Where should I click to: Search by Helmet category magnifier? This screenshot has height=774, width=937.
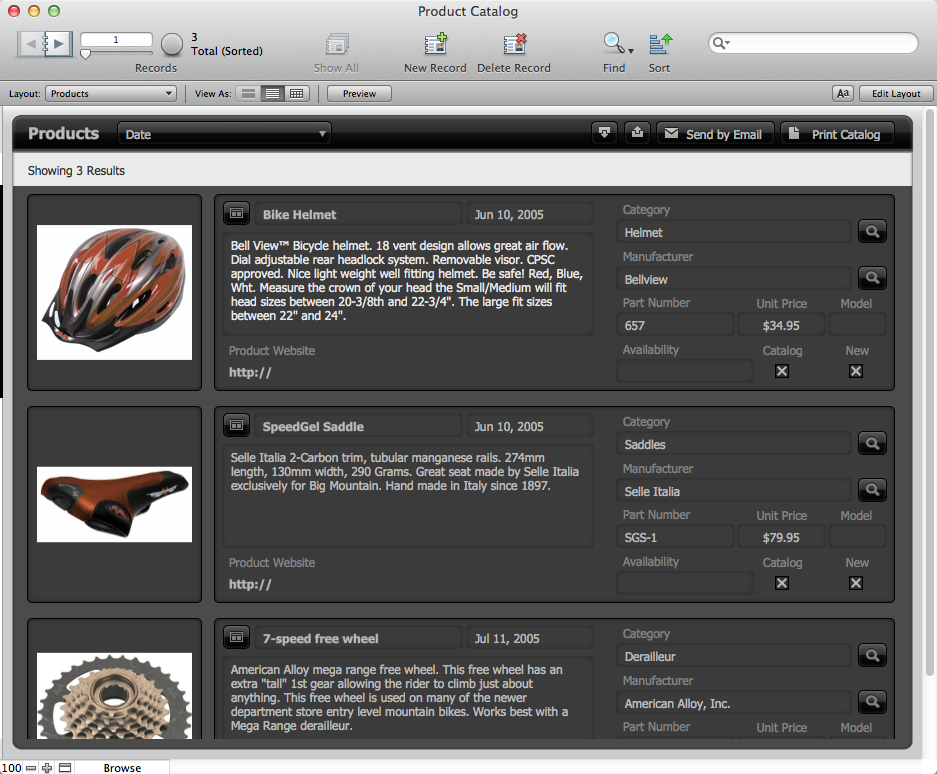coord(872,231)
